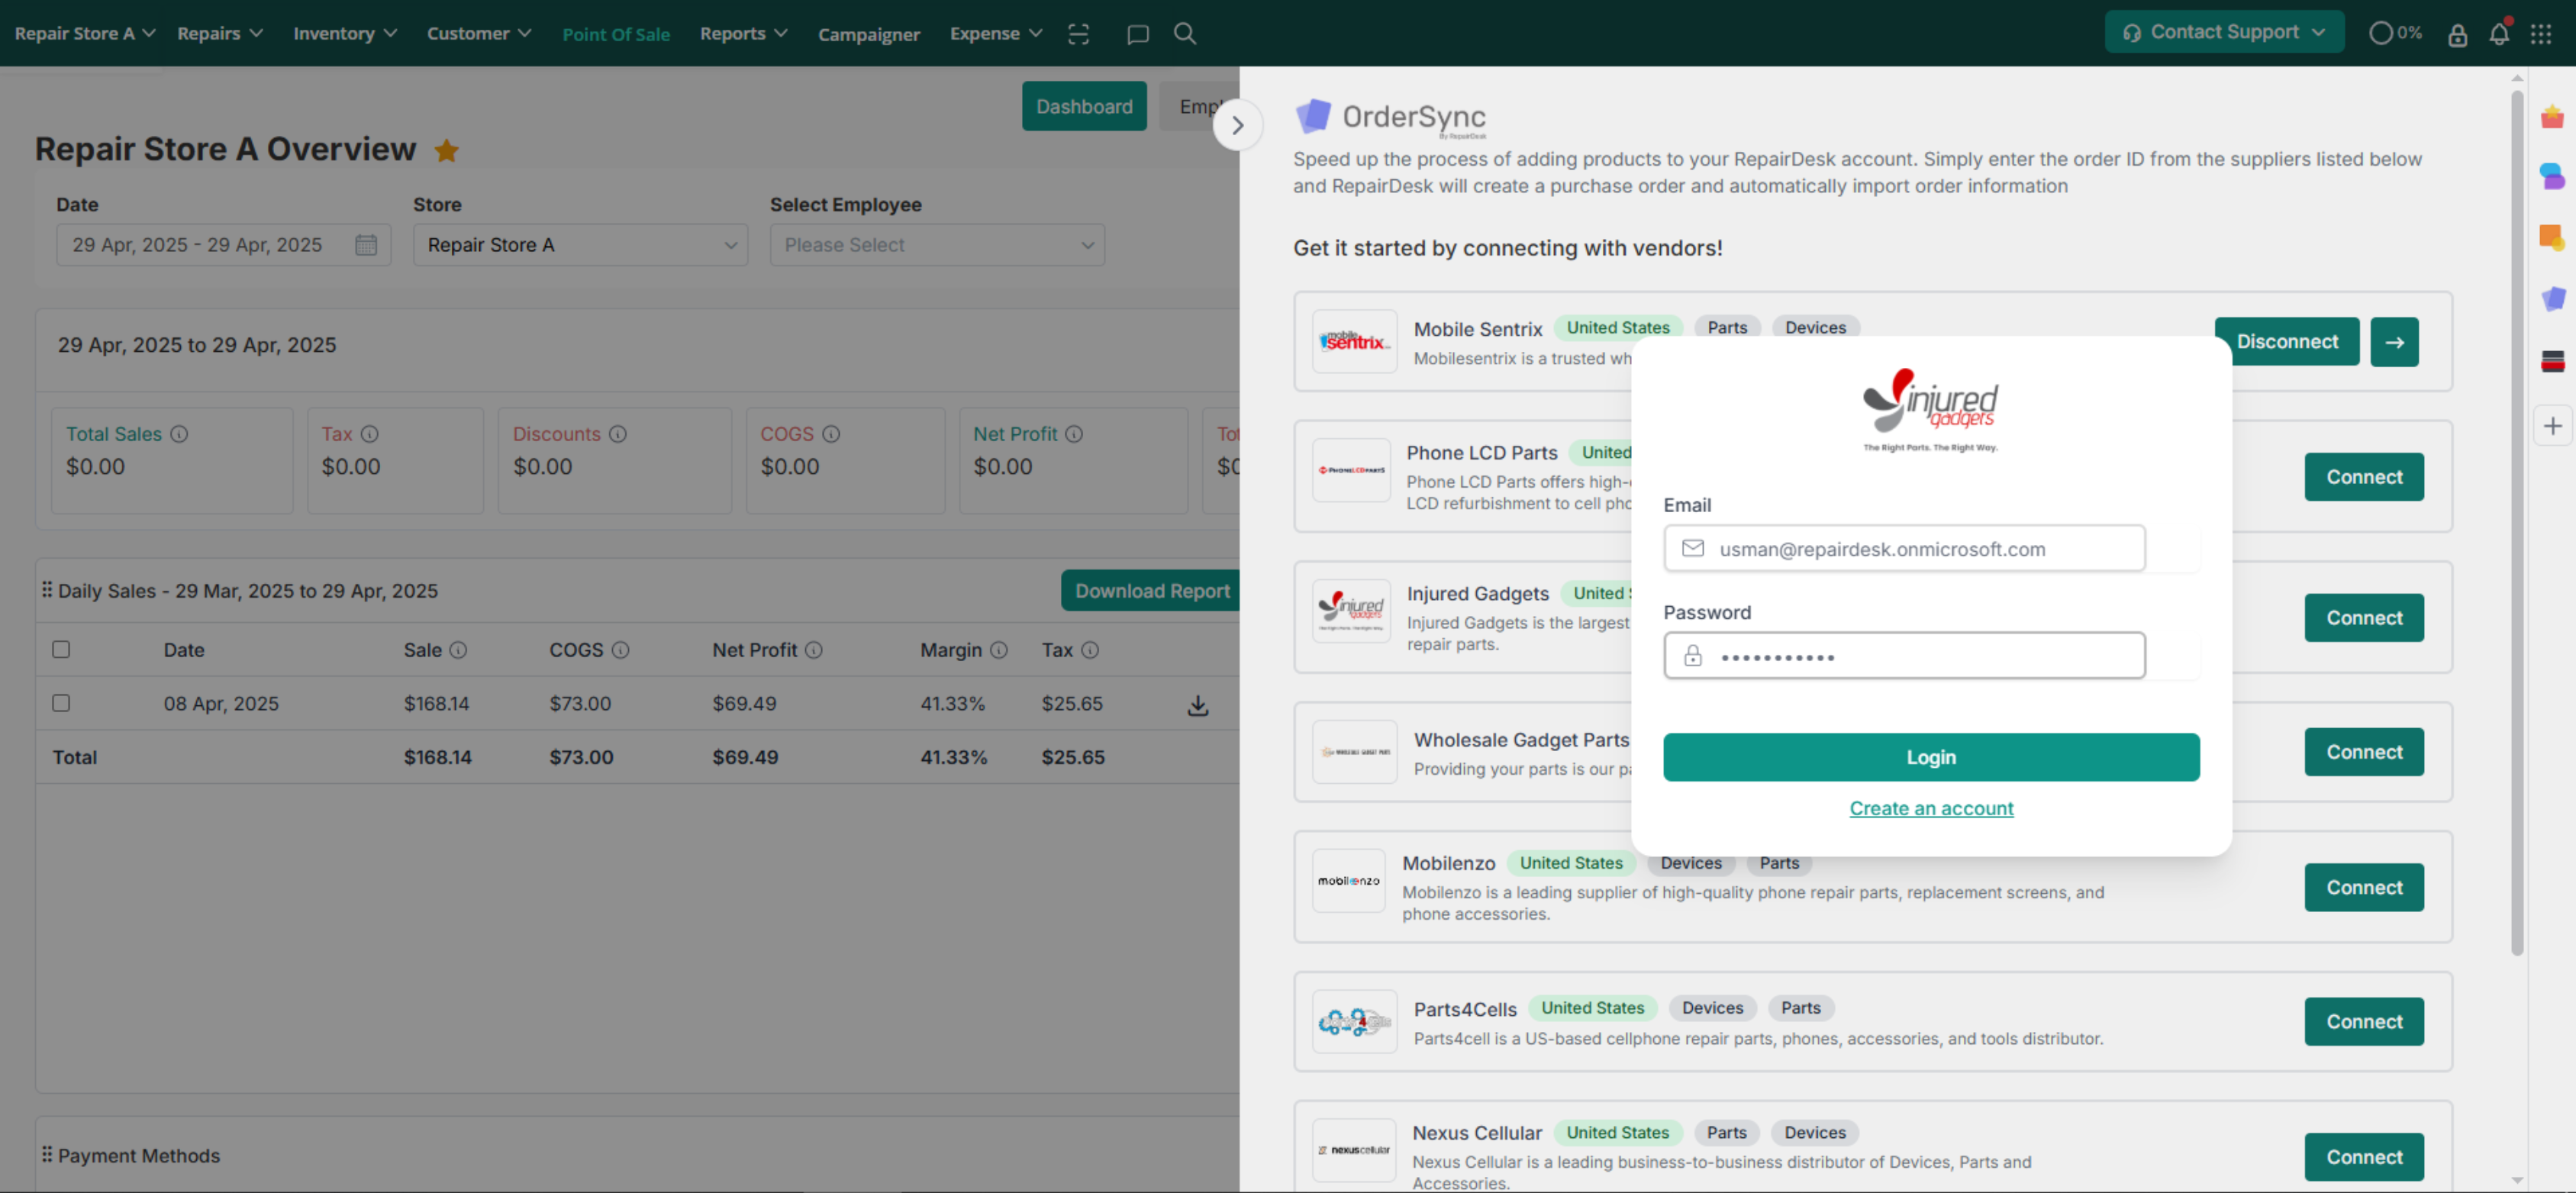Show info for Net Profit card
Screen dimensions: 2576x1193
1074,434
